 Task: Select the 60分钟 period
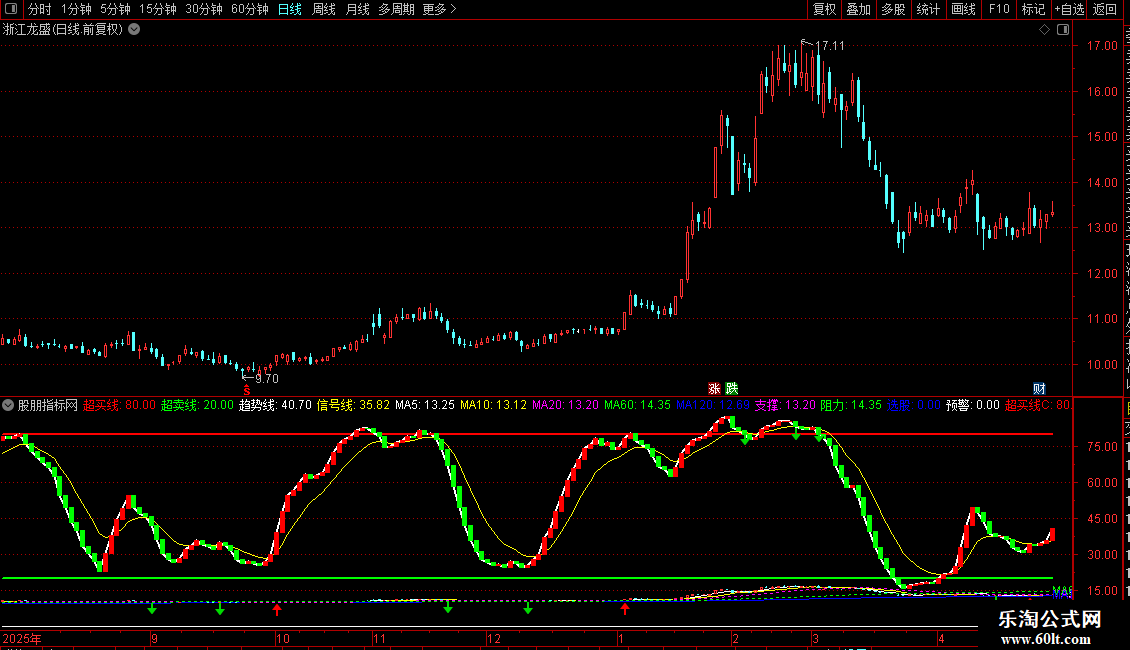click(250, 9)
